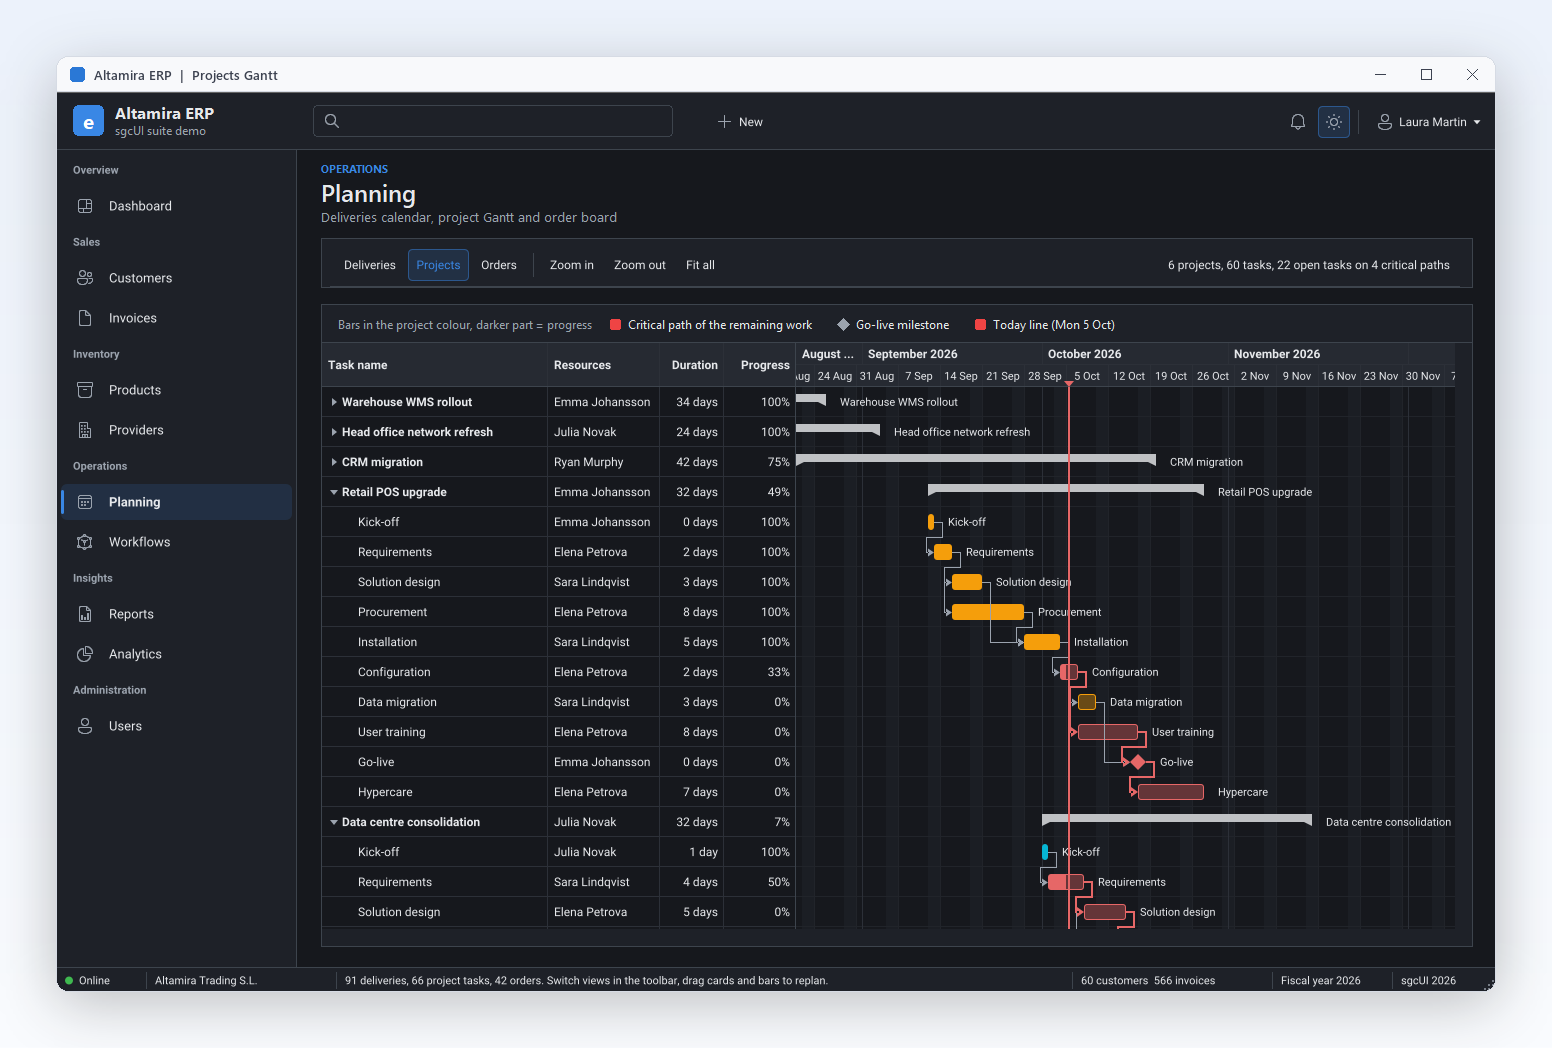Click the Fit all button
This screenshot has height=1048, width=1552.
[x=700, y=265]
